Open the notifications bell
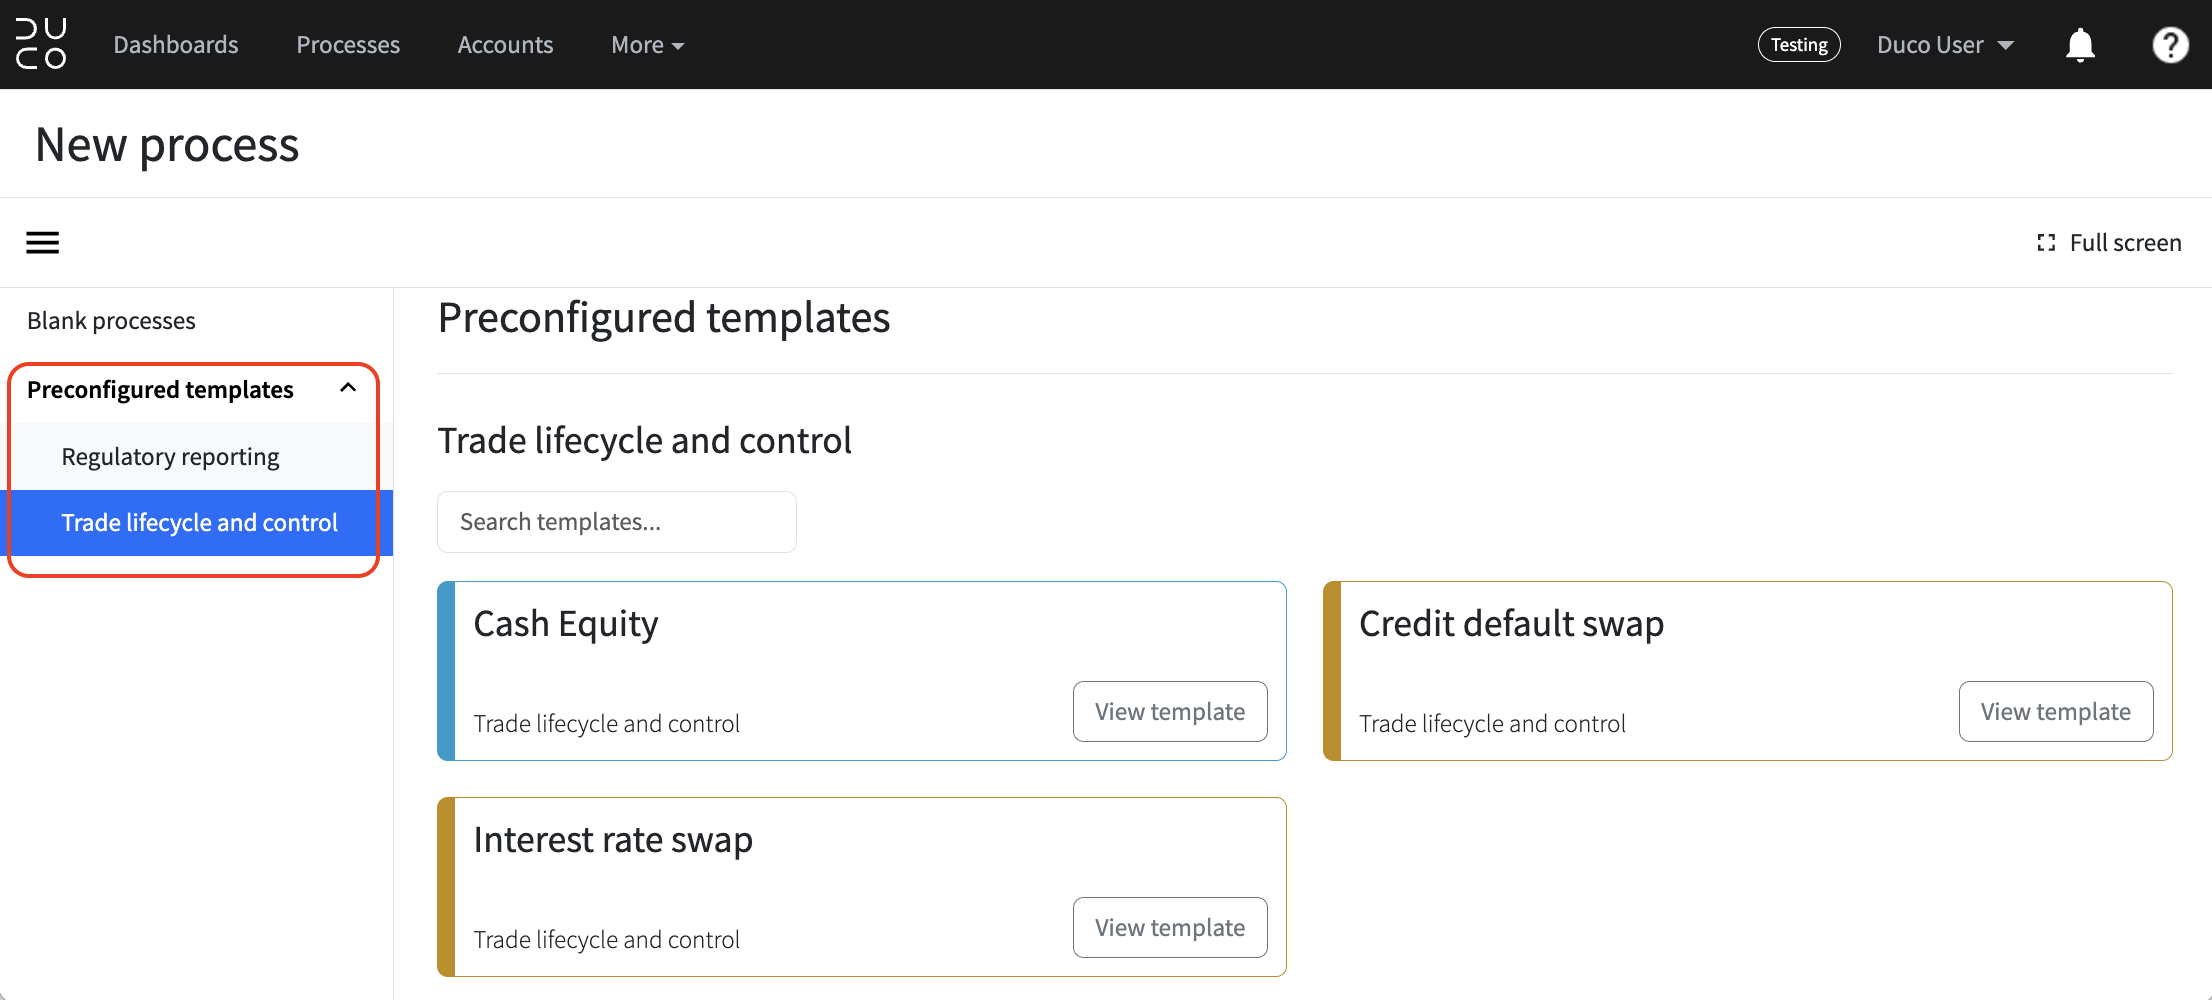Screen dimensions: 2212x1000 [x=2080, y=45]
